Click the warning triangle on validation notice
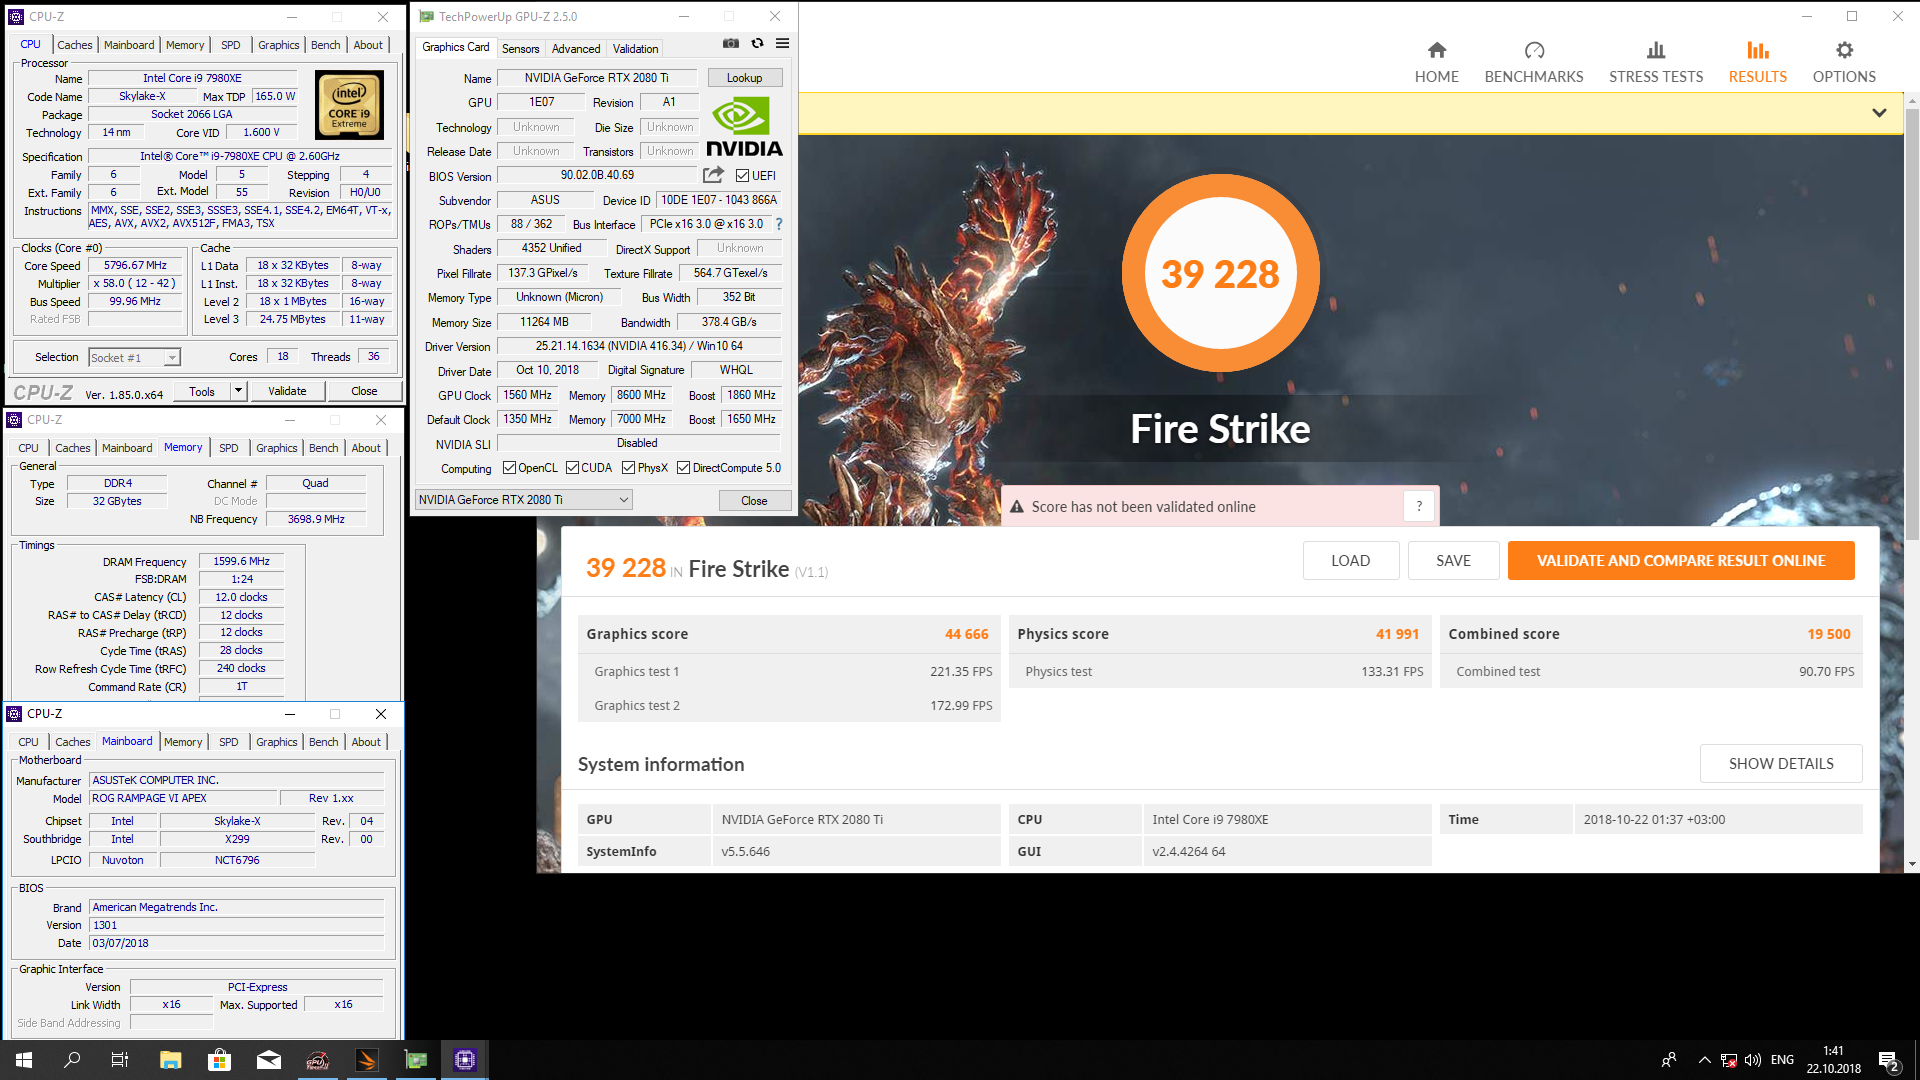 [x=1016, y=507]
